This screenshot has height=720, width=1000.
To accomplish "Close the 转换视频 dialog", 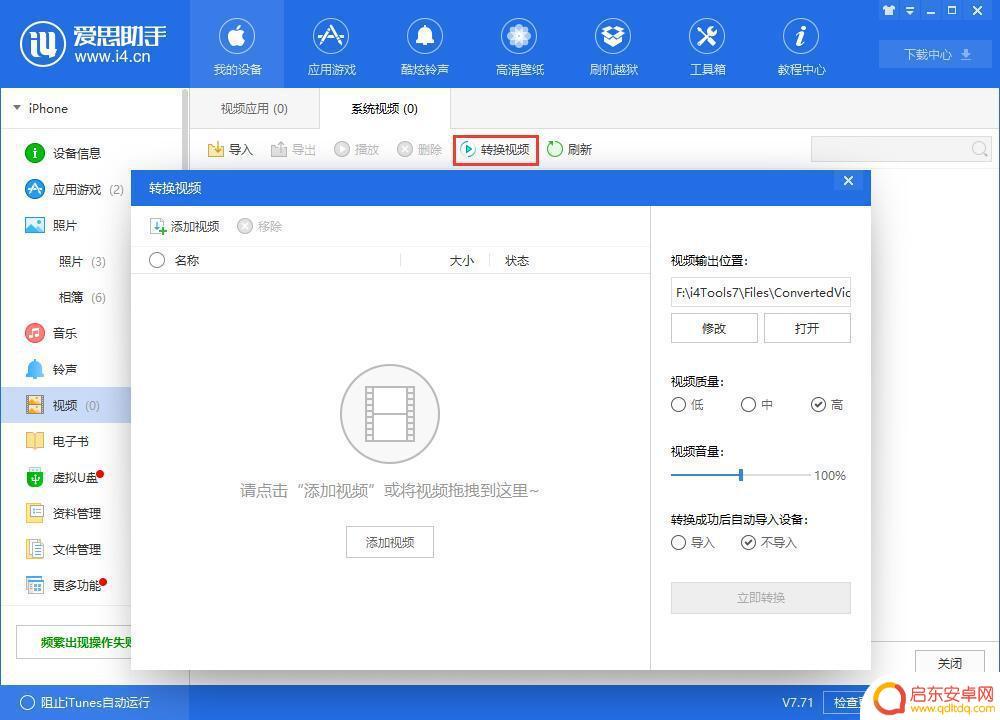I will click(x=848, y=180).
